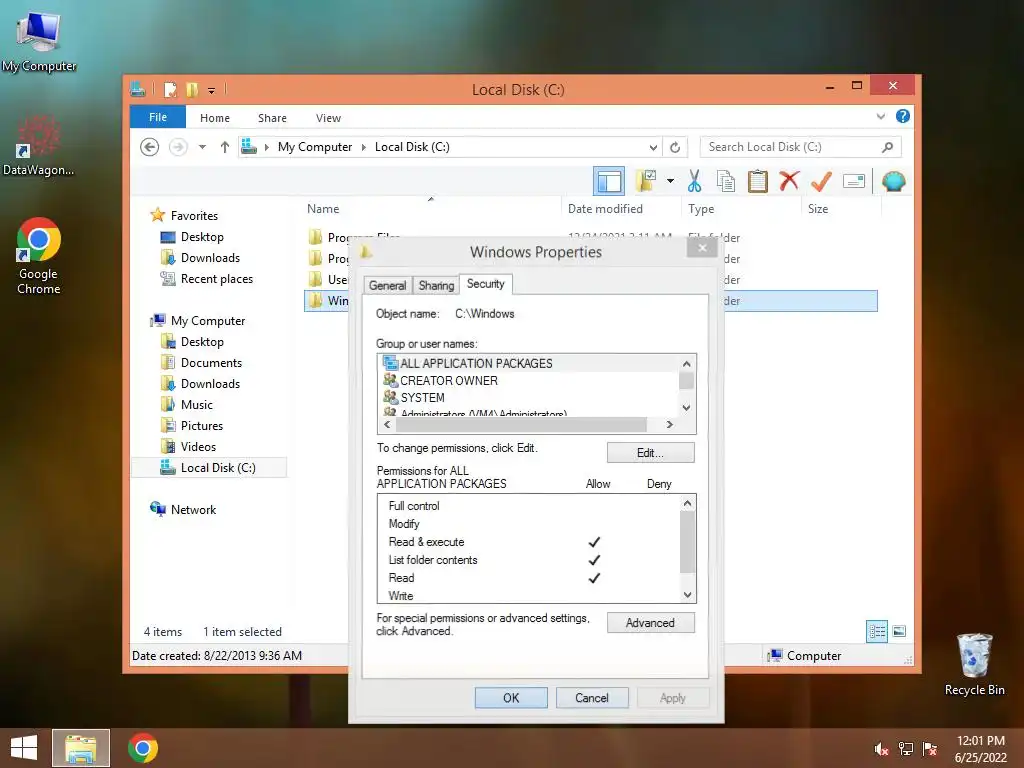Viewport: 1024px width, 768px height.
Task: Open Network in navigation pane
Action: [193, 509]
